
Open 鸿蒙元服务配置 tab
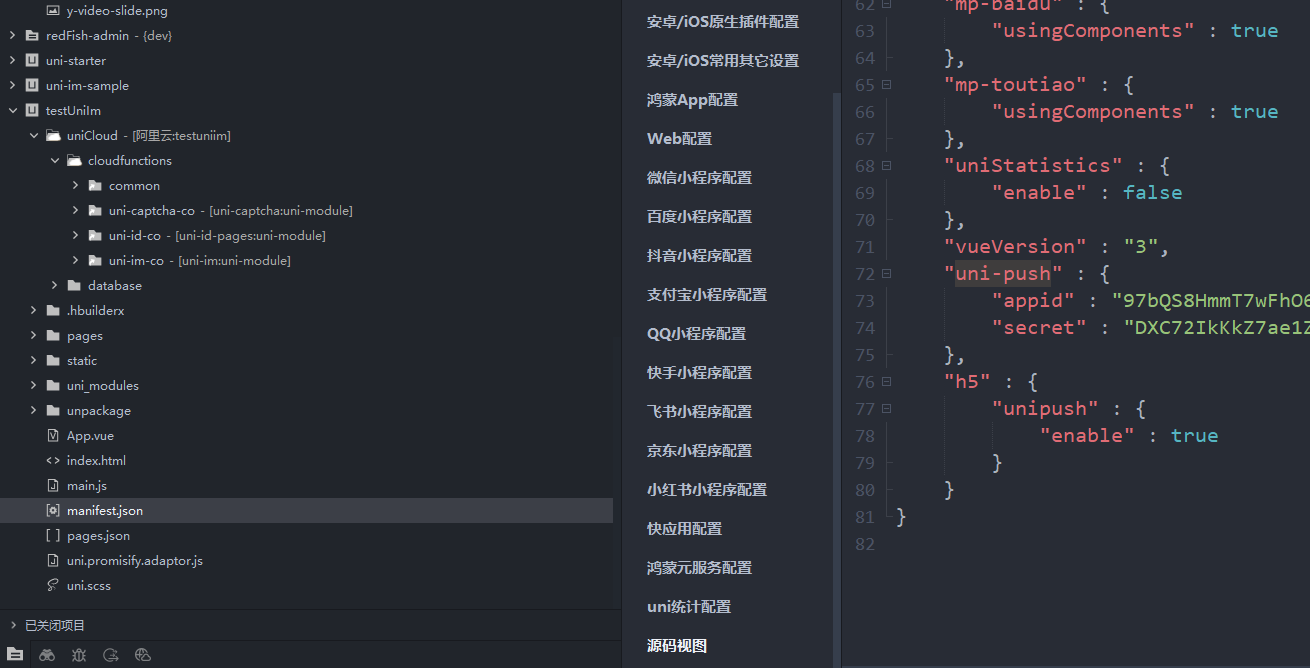click(x=699, y=567)
